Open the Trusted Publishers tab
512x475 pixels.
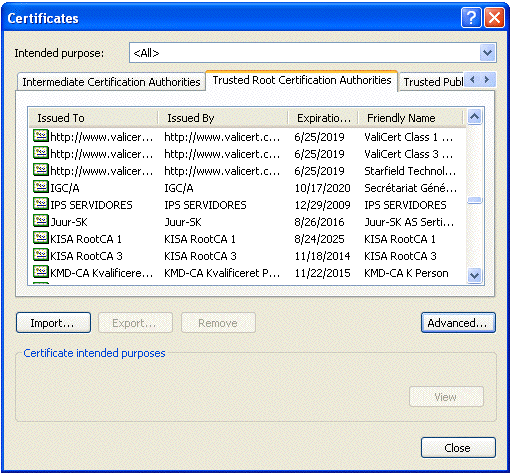(432, 82)
